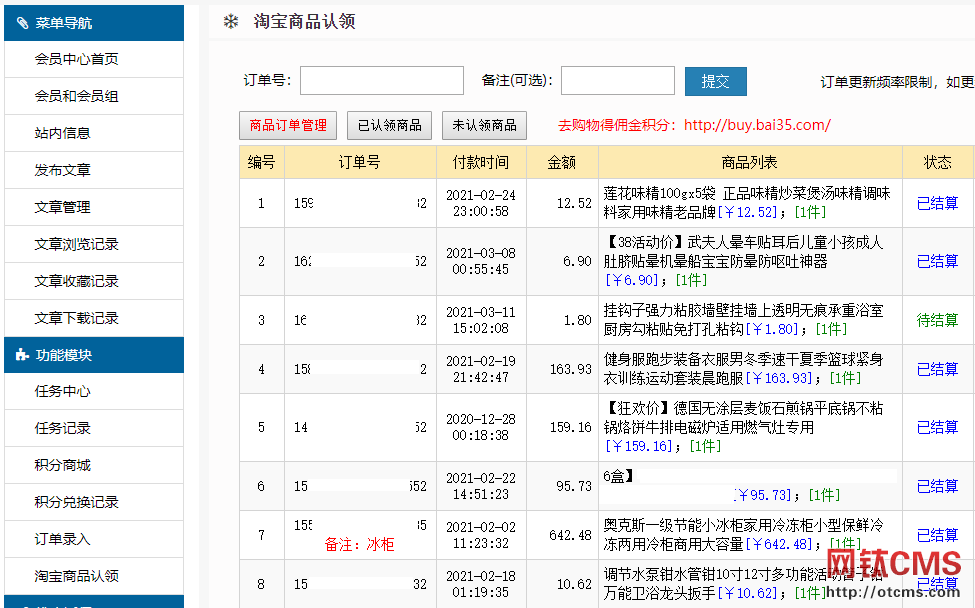Screen dimensions: 975x608
Task: Switch to the 商品订单管理 tab
Action: tap(288, 126)
